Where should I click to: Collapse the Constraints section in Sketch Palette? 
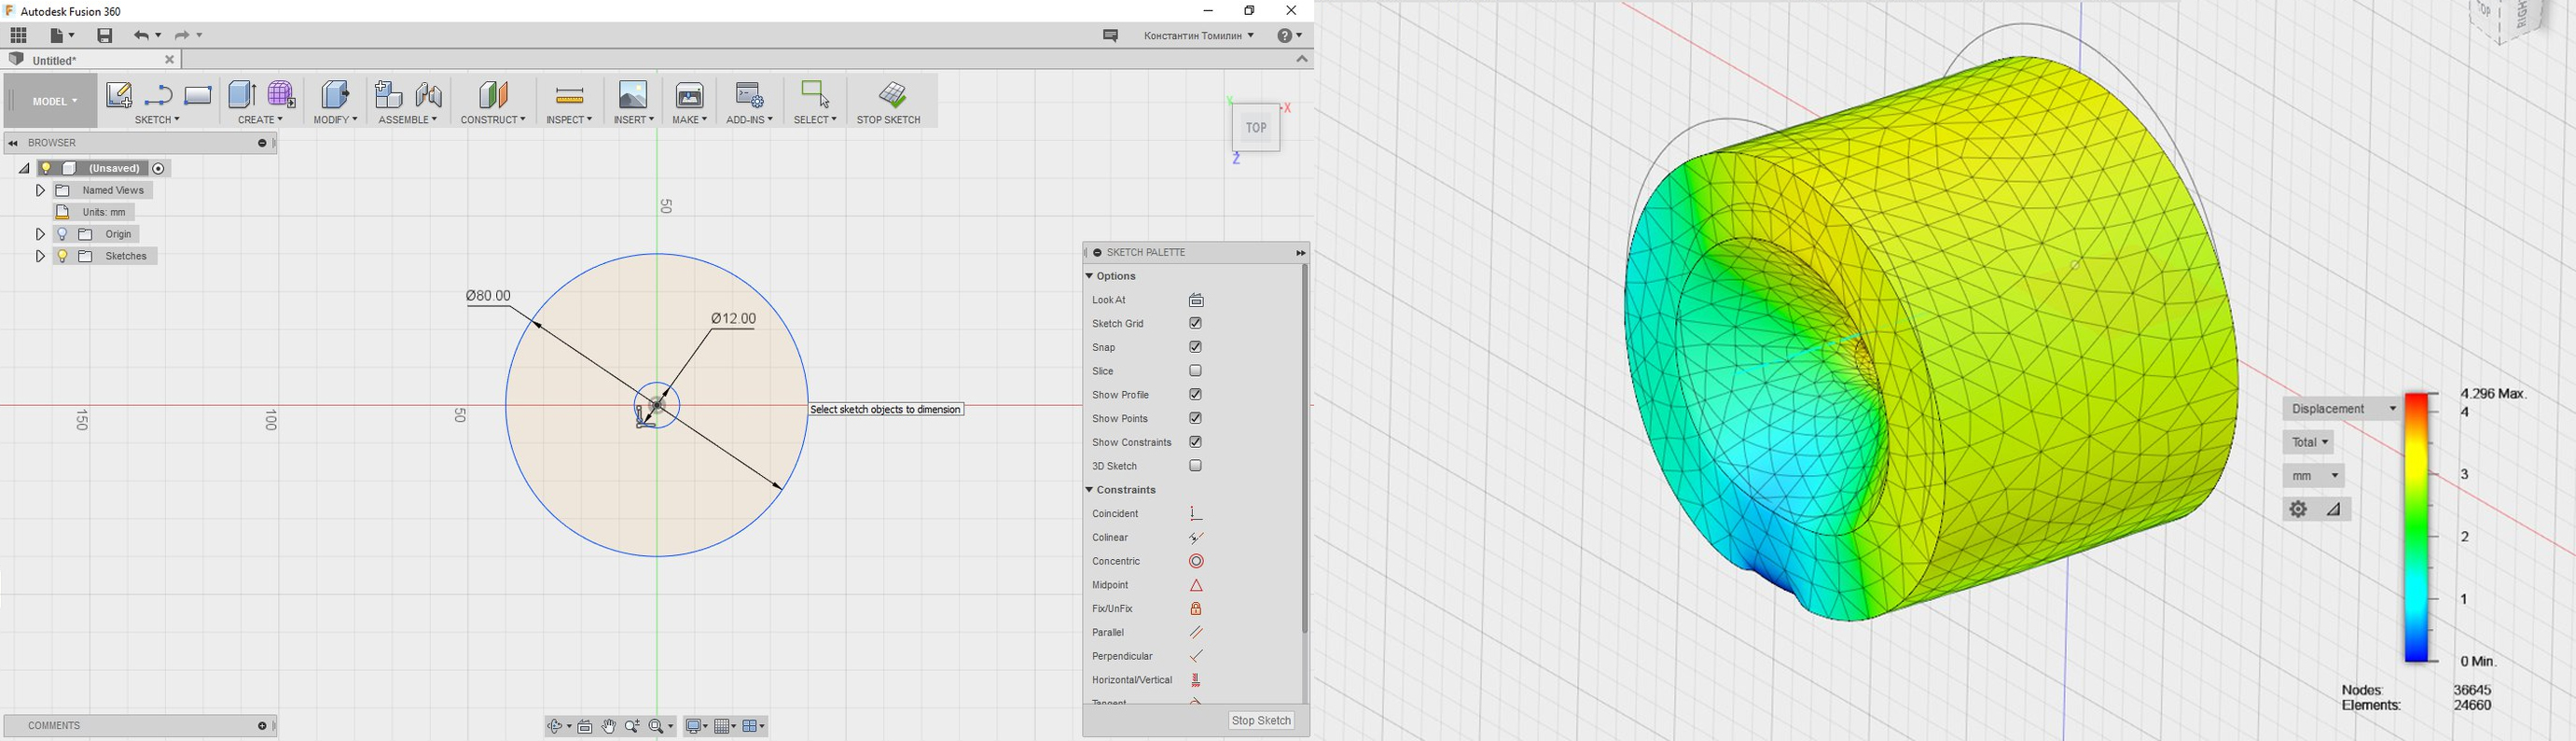(1089, 490)
